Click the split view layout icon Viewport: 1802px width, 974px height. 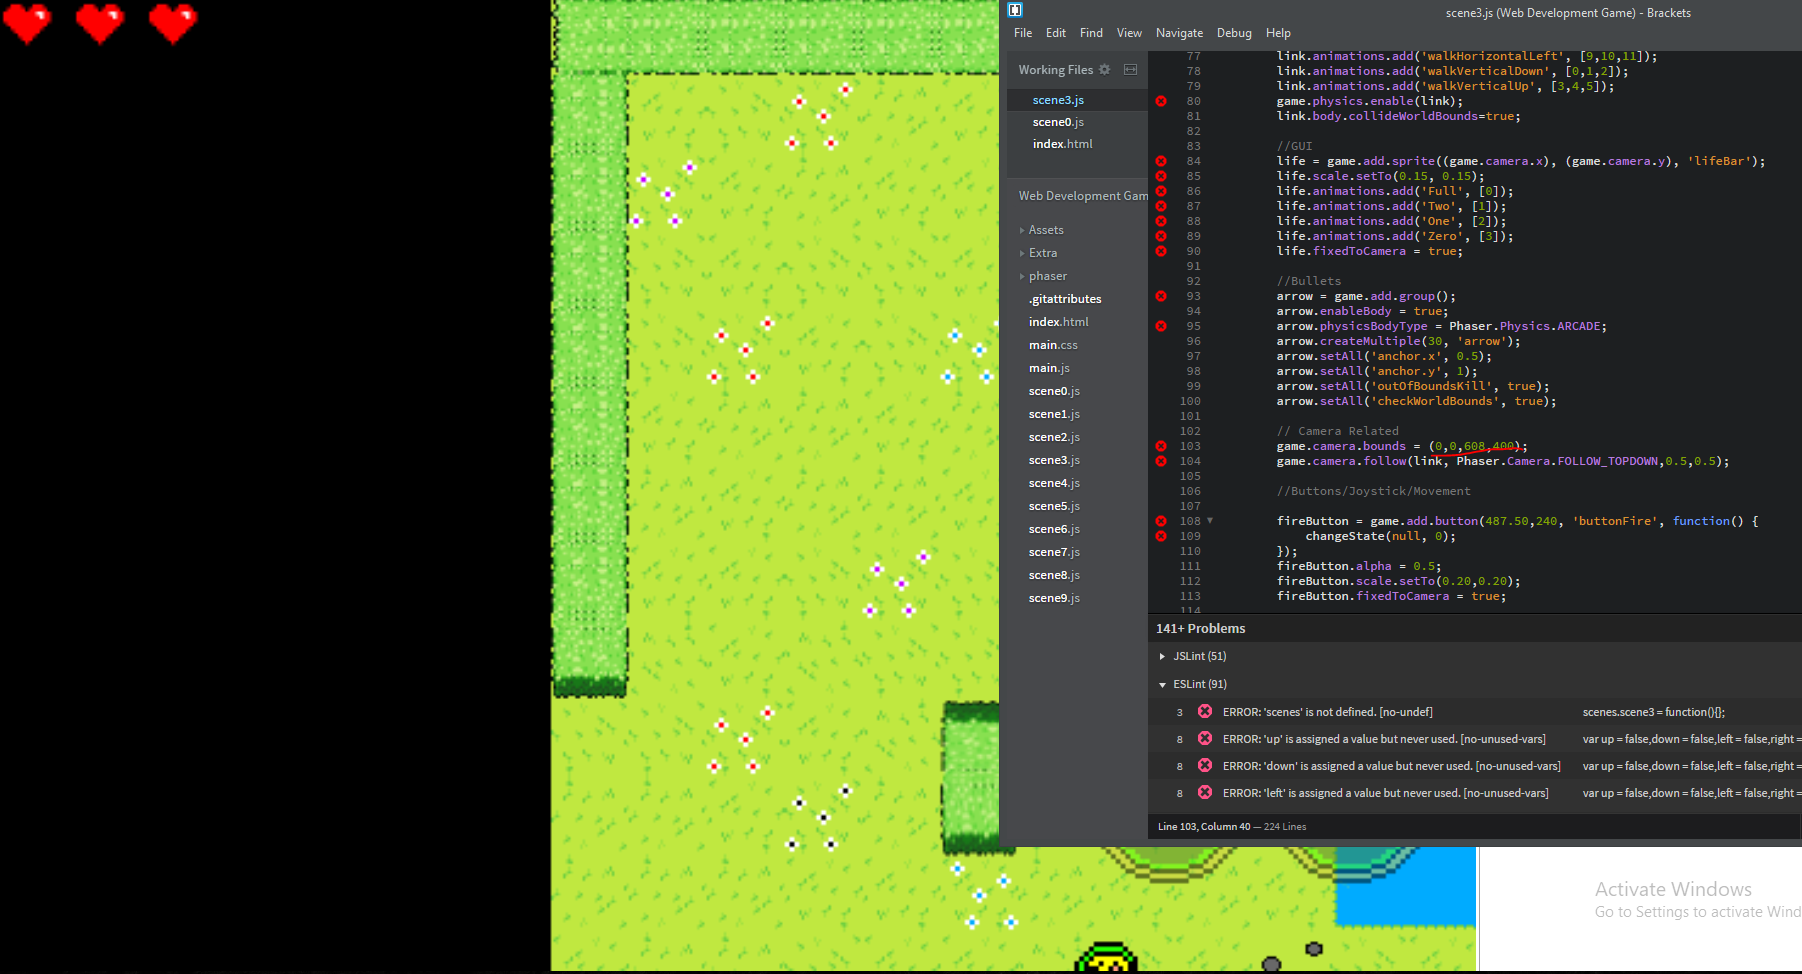pyautogui.click(x=1130, y=70)
